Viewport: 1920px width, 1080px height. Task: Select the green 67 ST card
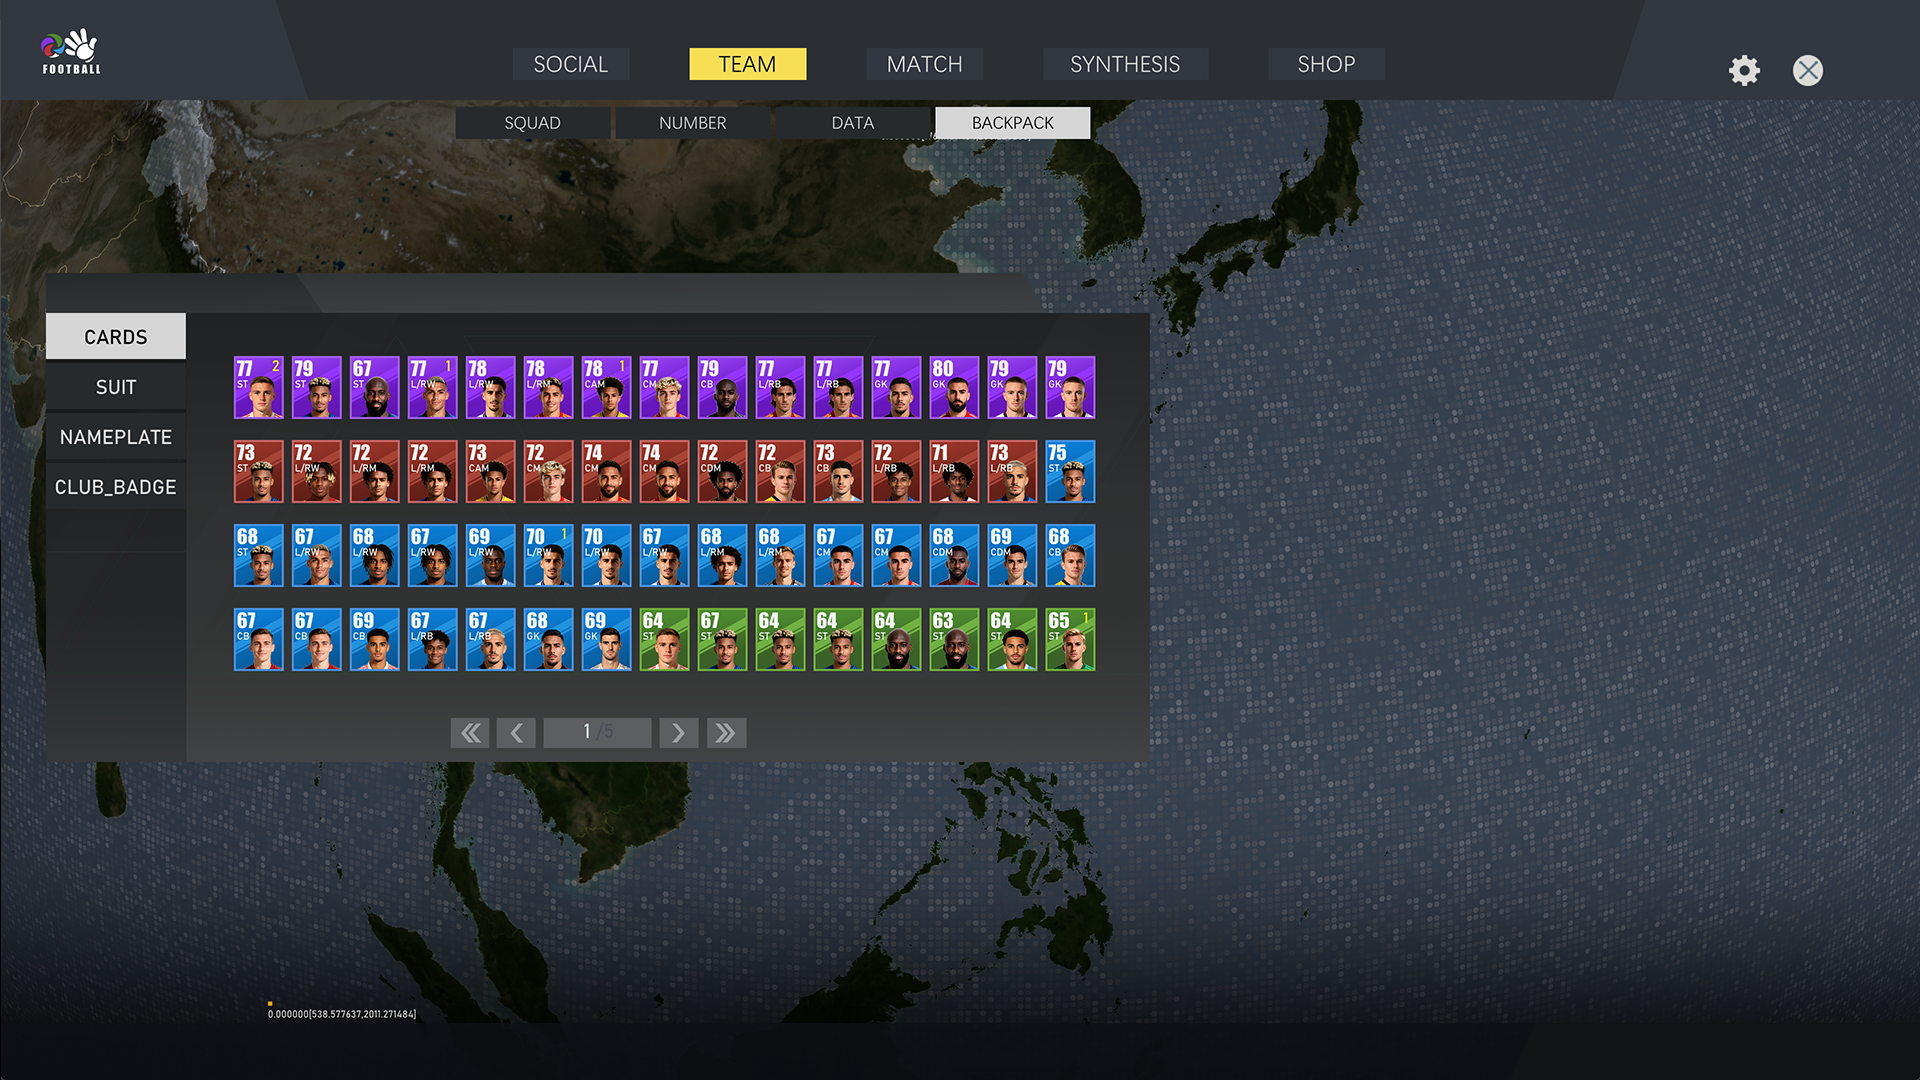tap(723, 639)
